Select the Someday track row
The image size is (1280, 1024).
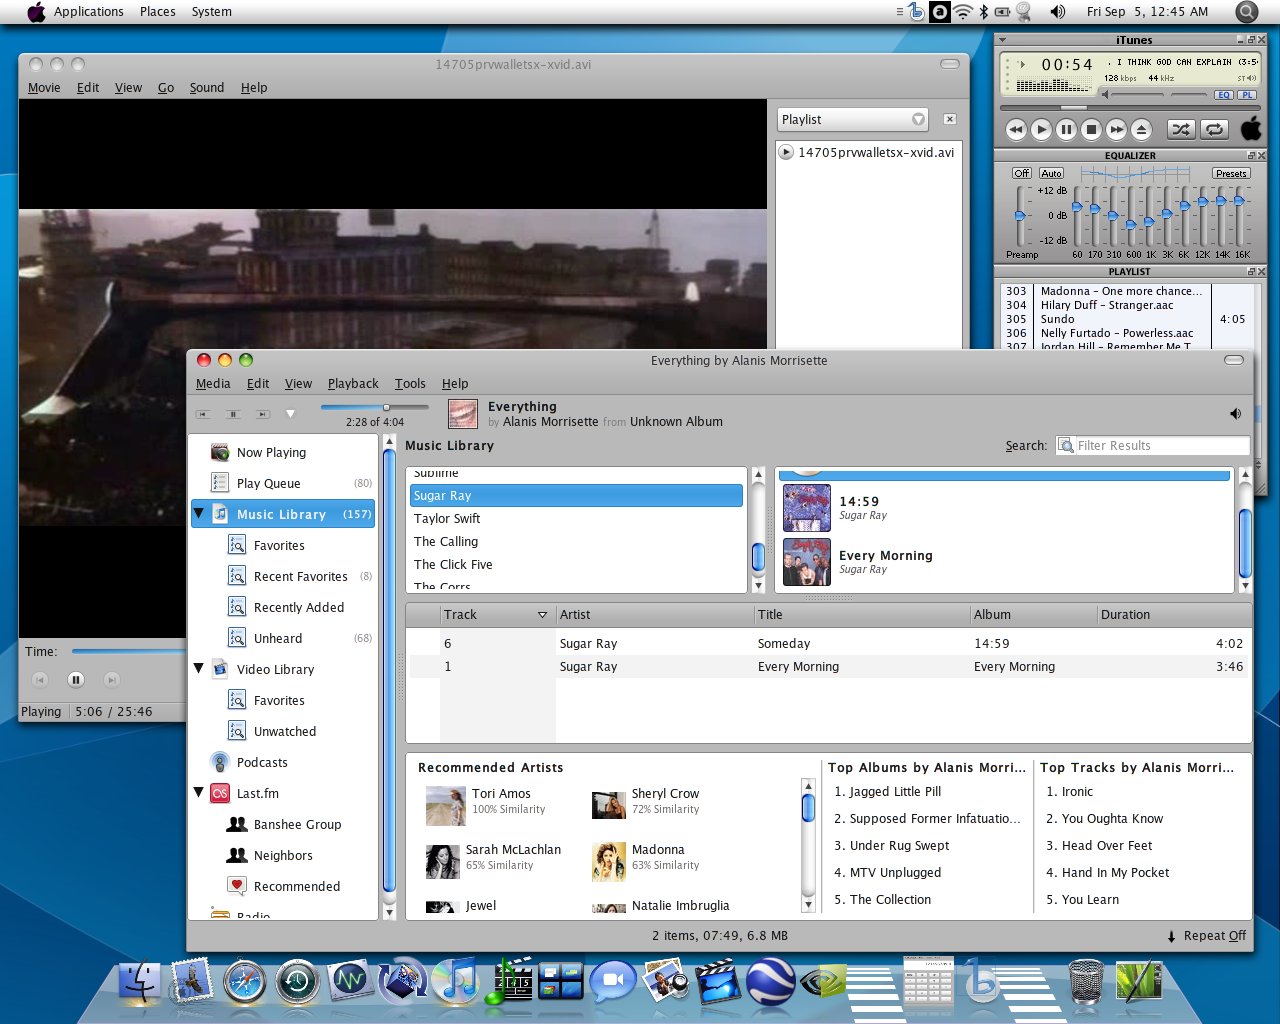(x=828, y=643)
